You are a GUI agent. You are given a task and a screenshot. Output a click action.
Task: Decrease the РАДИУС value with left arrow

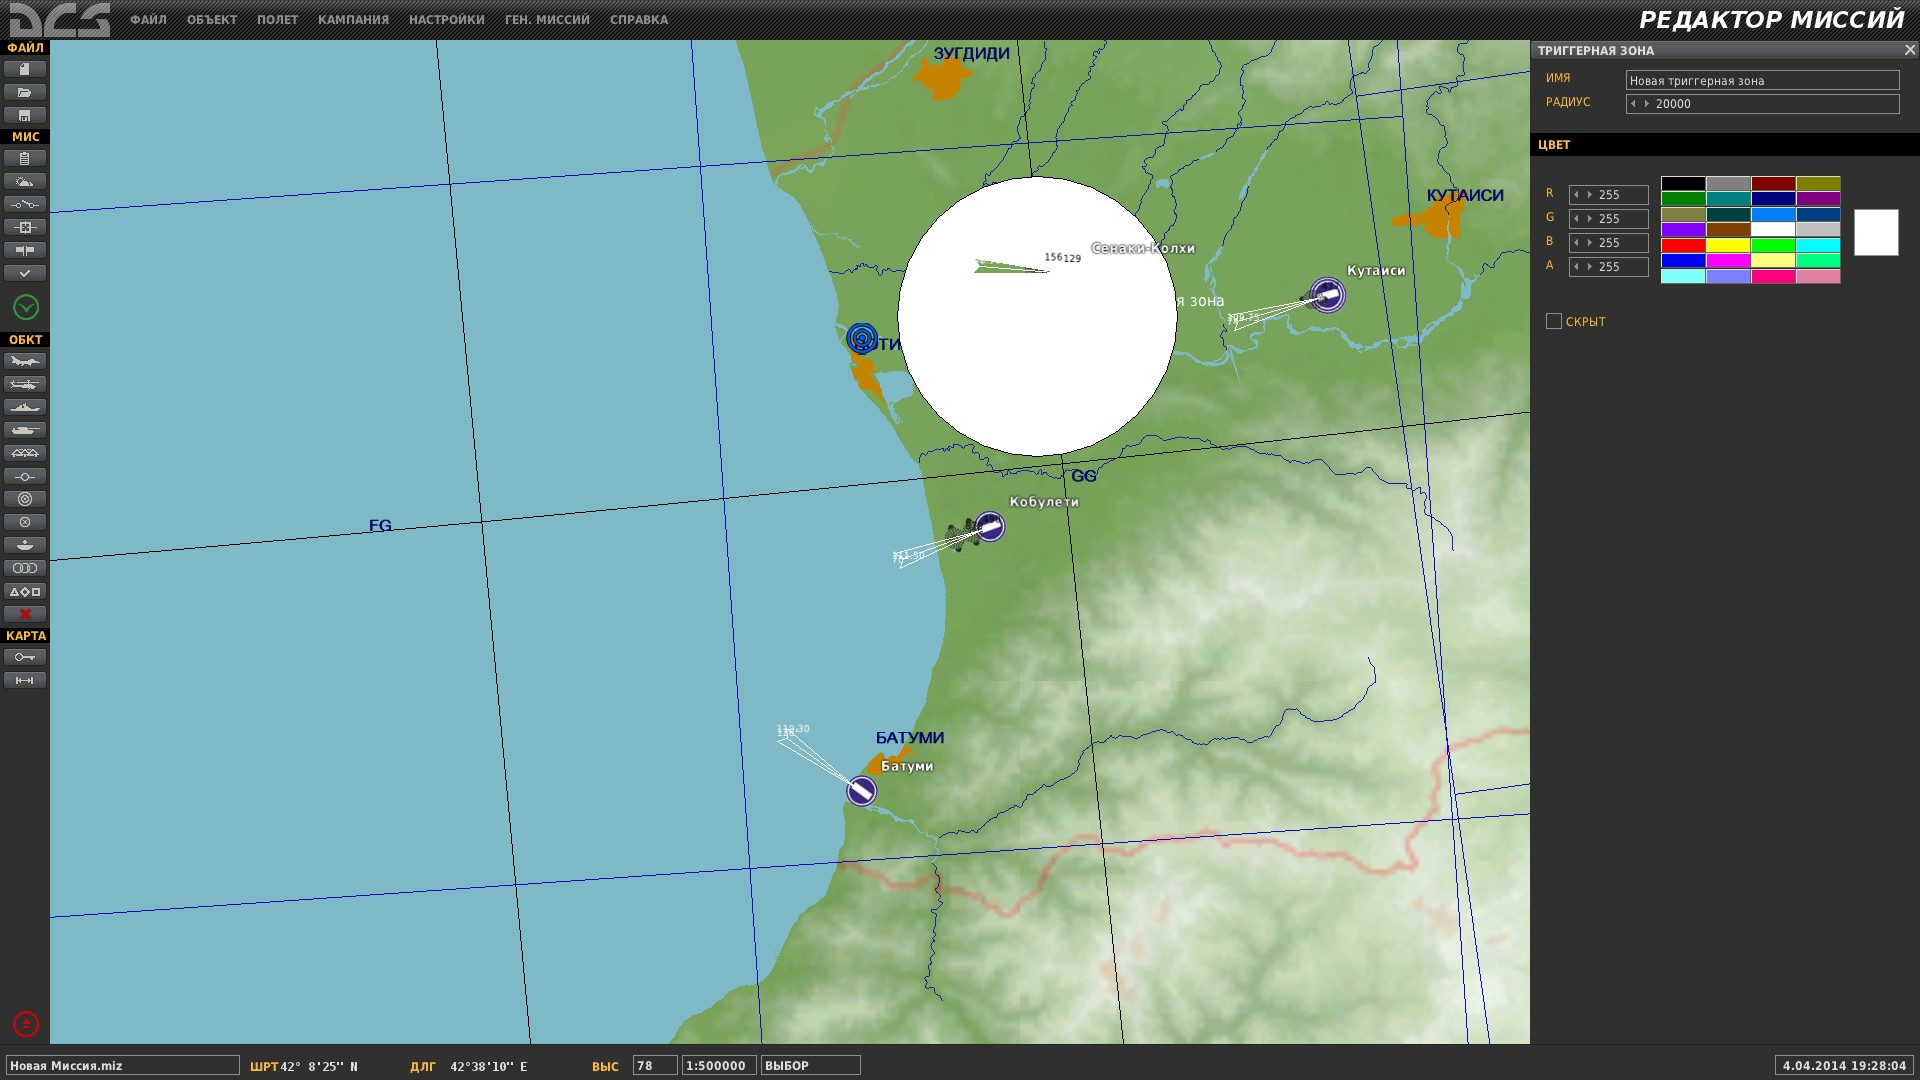coord(1634,104)
